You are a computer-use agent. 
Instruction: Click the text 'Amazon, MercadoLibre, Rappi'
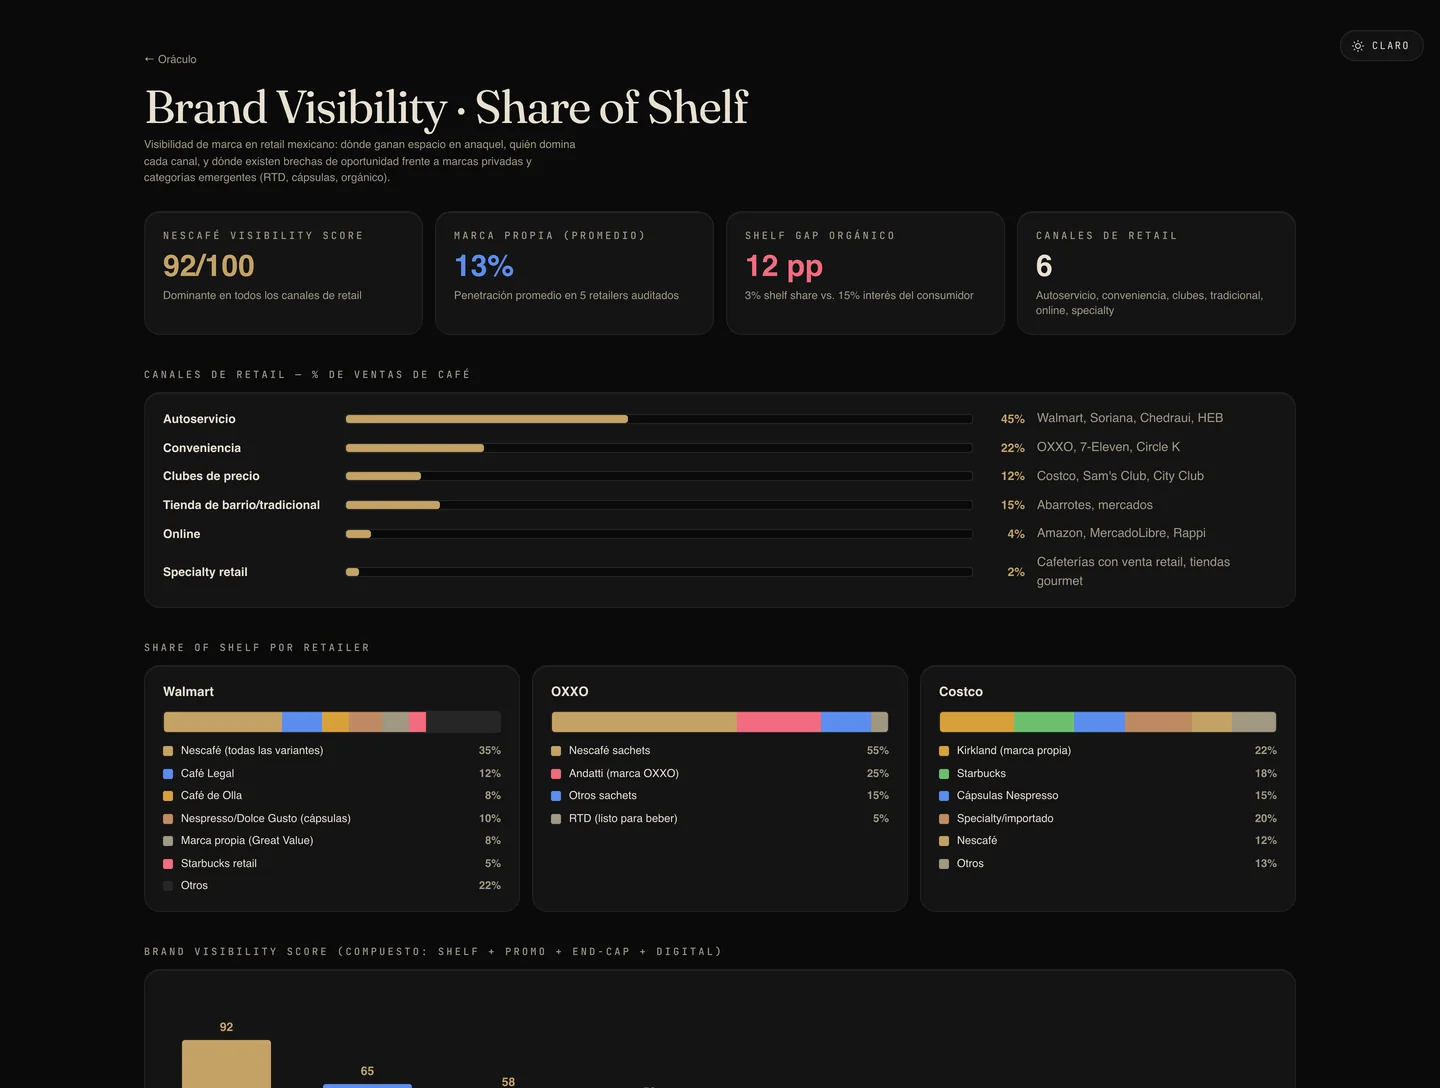(1121, 533)
